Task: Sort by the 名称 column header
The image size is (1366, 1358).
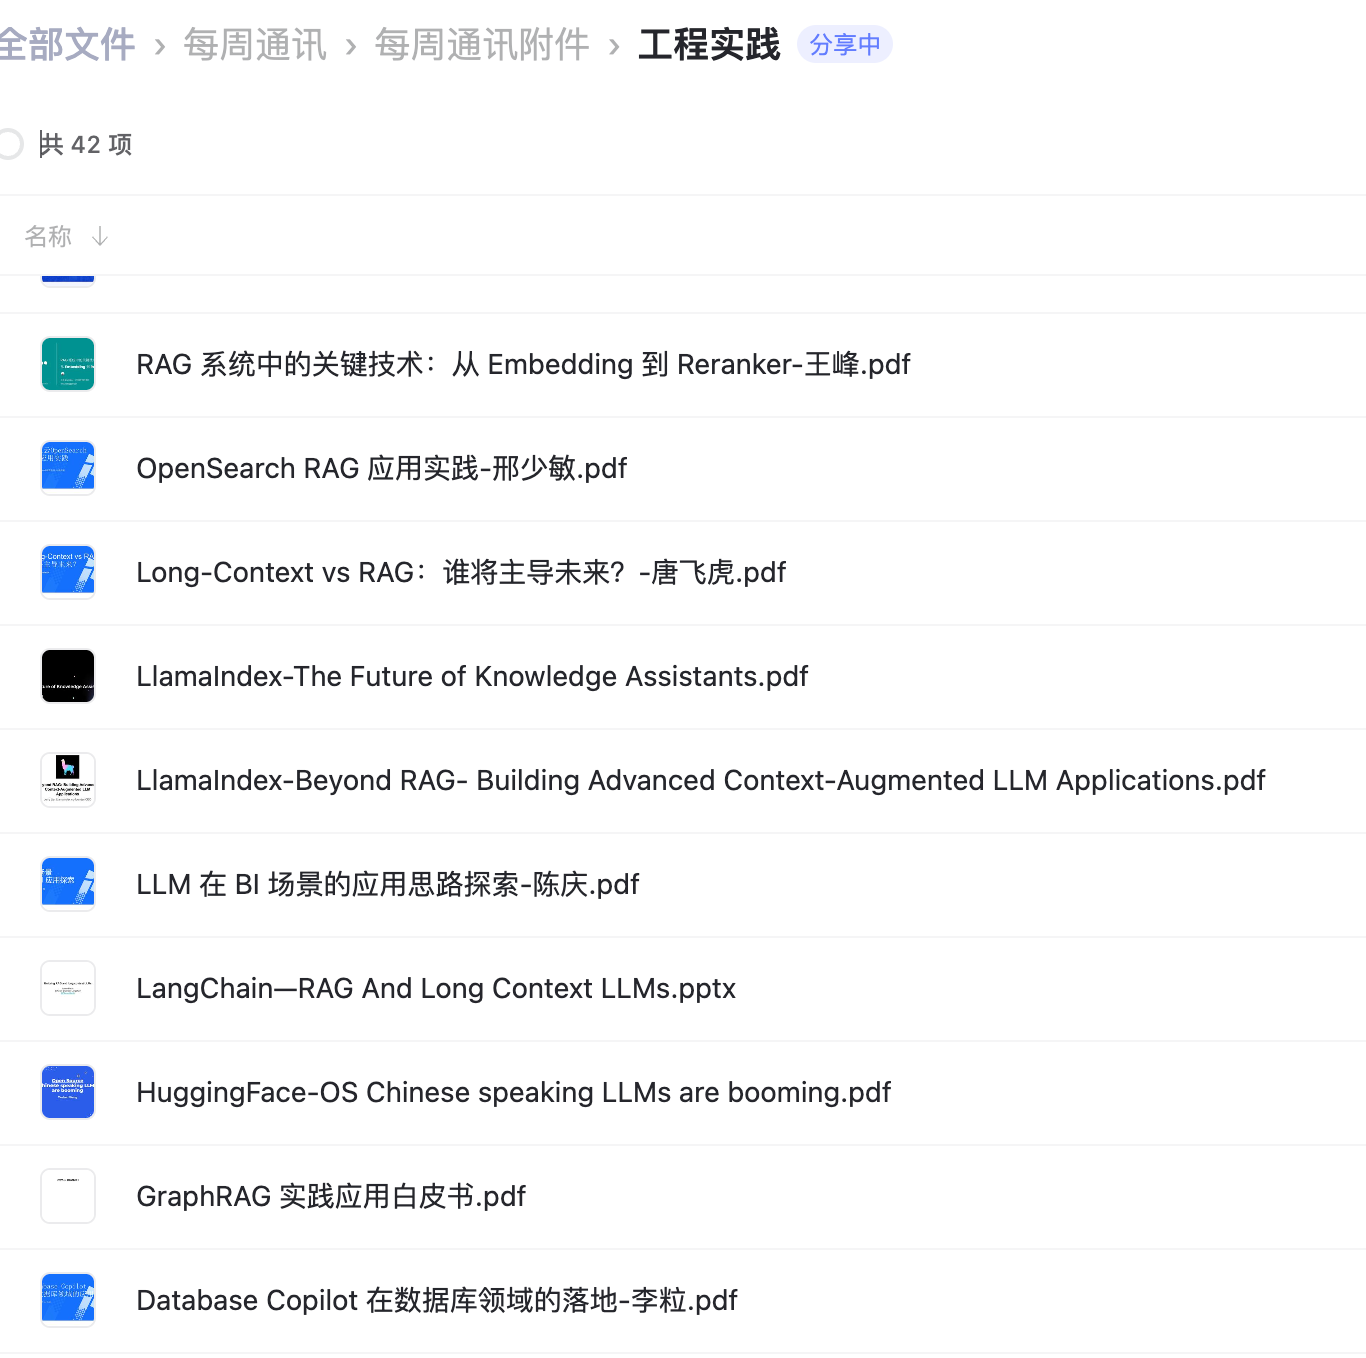Action: click(48, 237)
